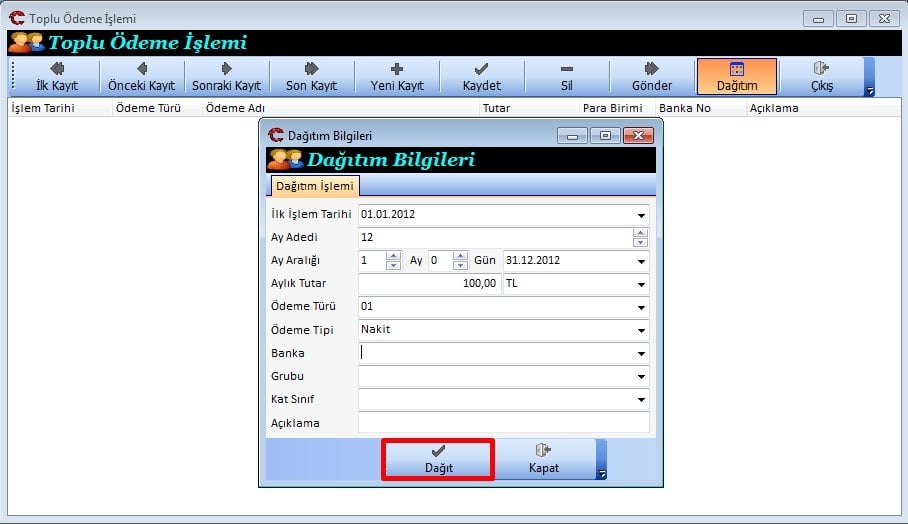
Task: Go to Son Kayıt last record
Action: tap(311, 77)
